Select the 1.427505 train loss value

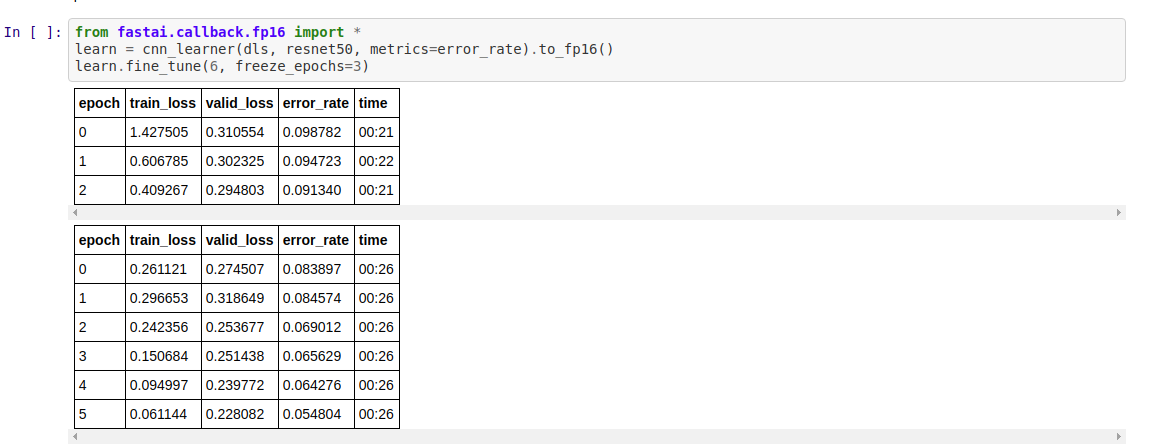click(x=159, y=132)
